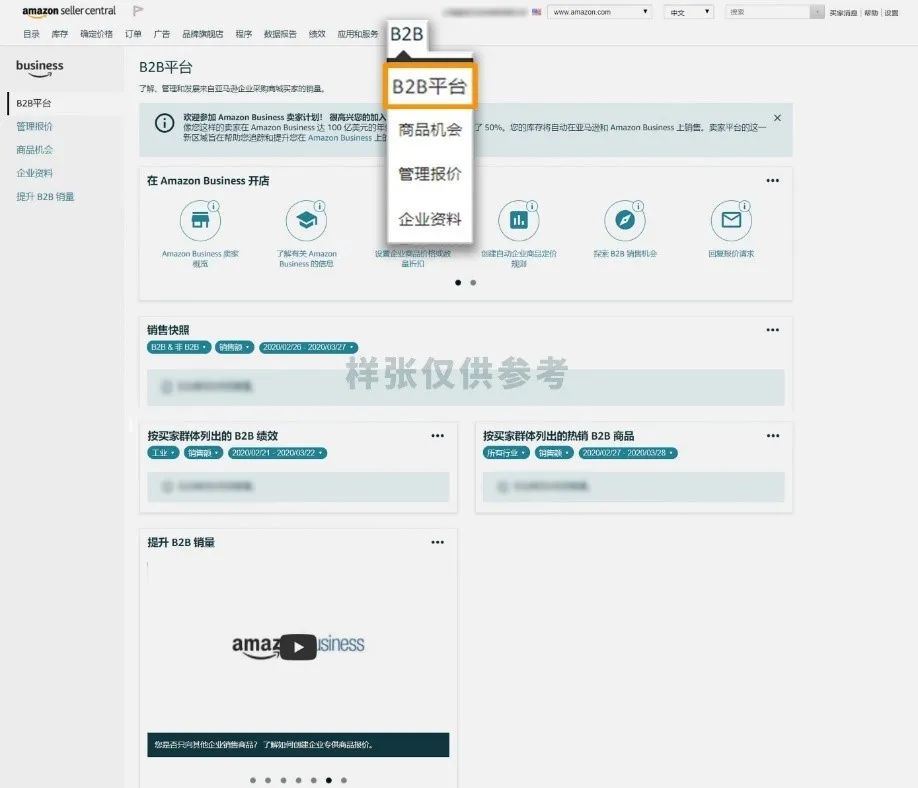
Task: Open date range 2020/02/21 - 2020/03/22
Action: (278, 453)
